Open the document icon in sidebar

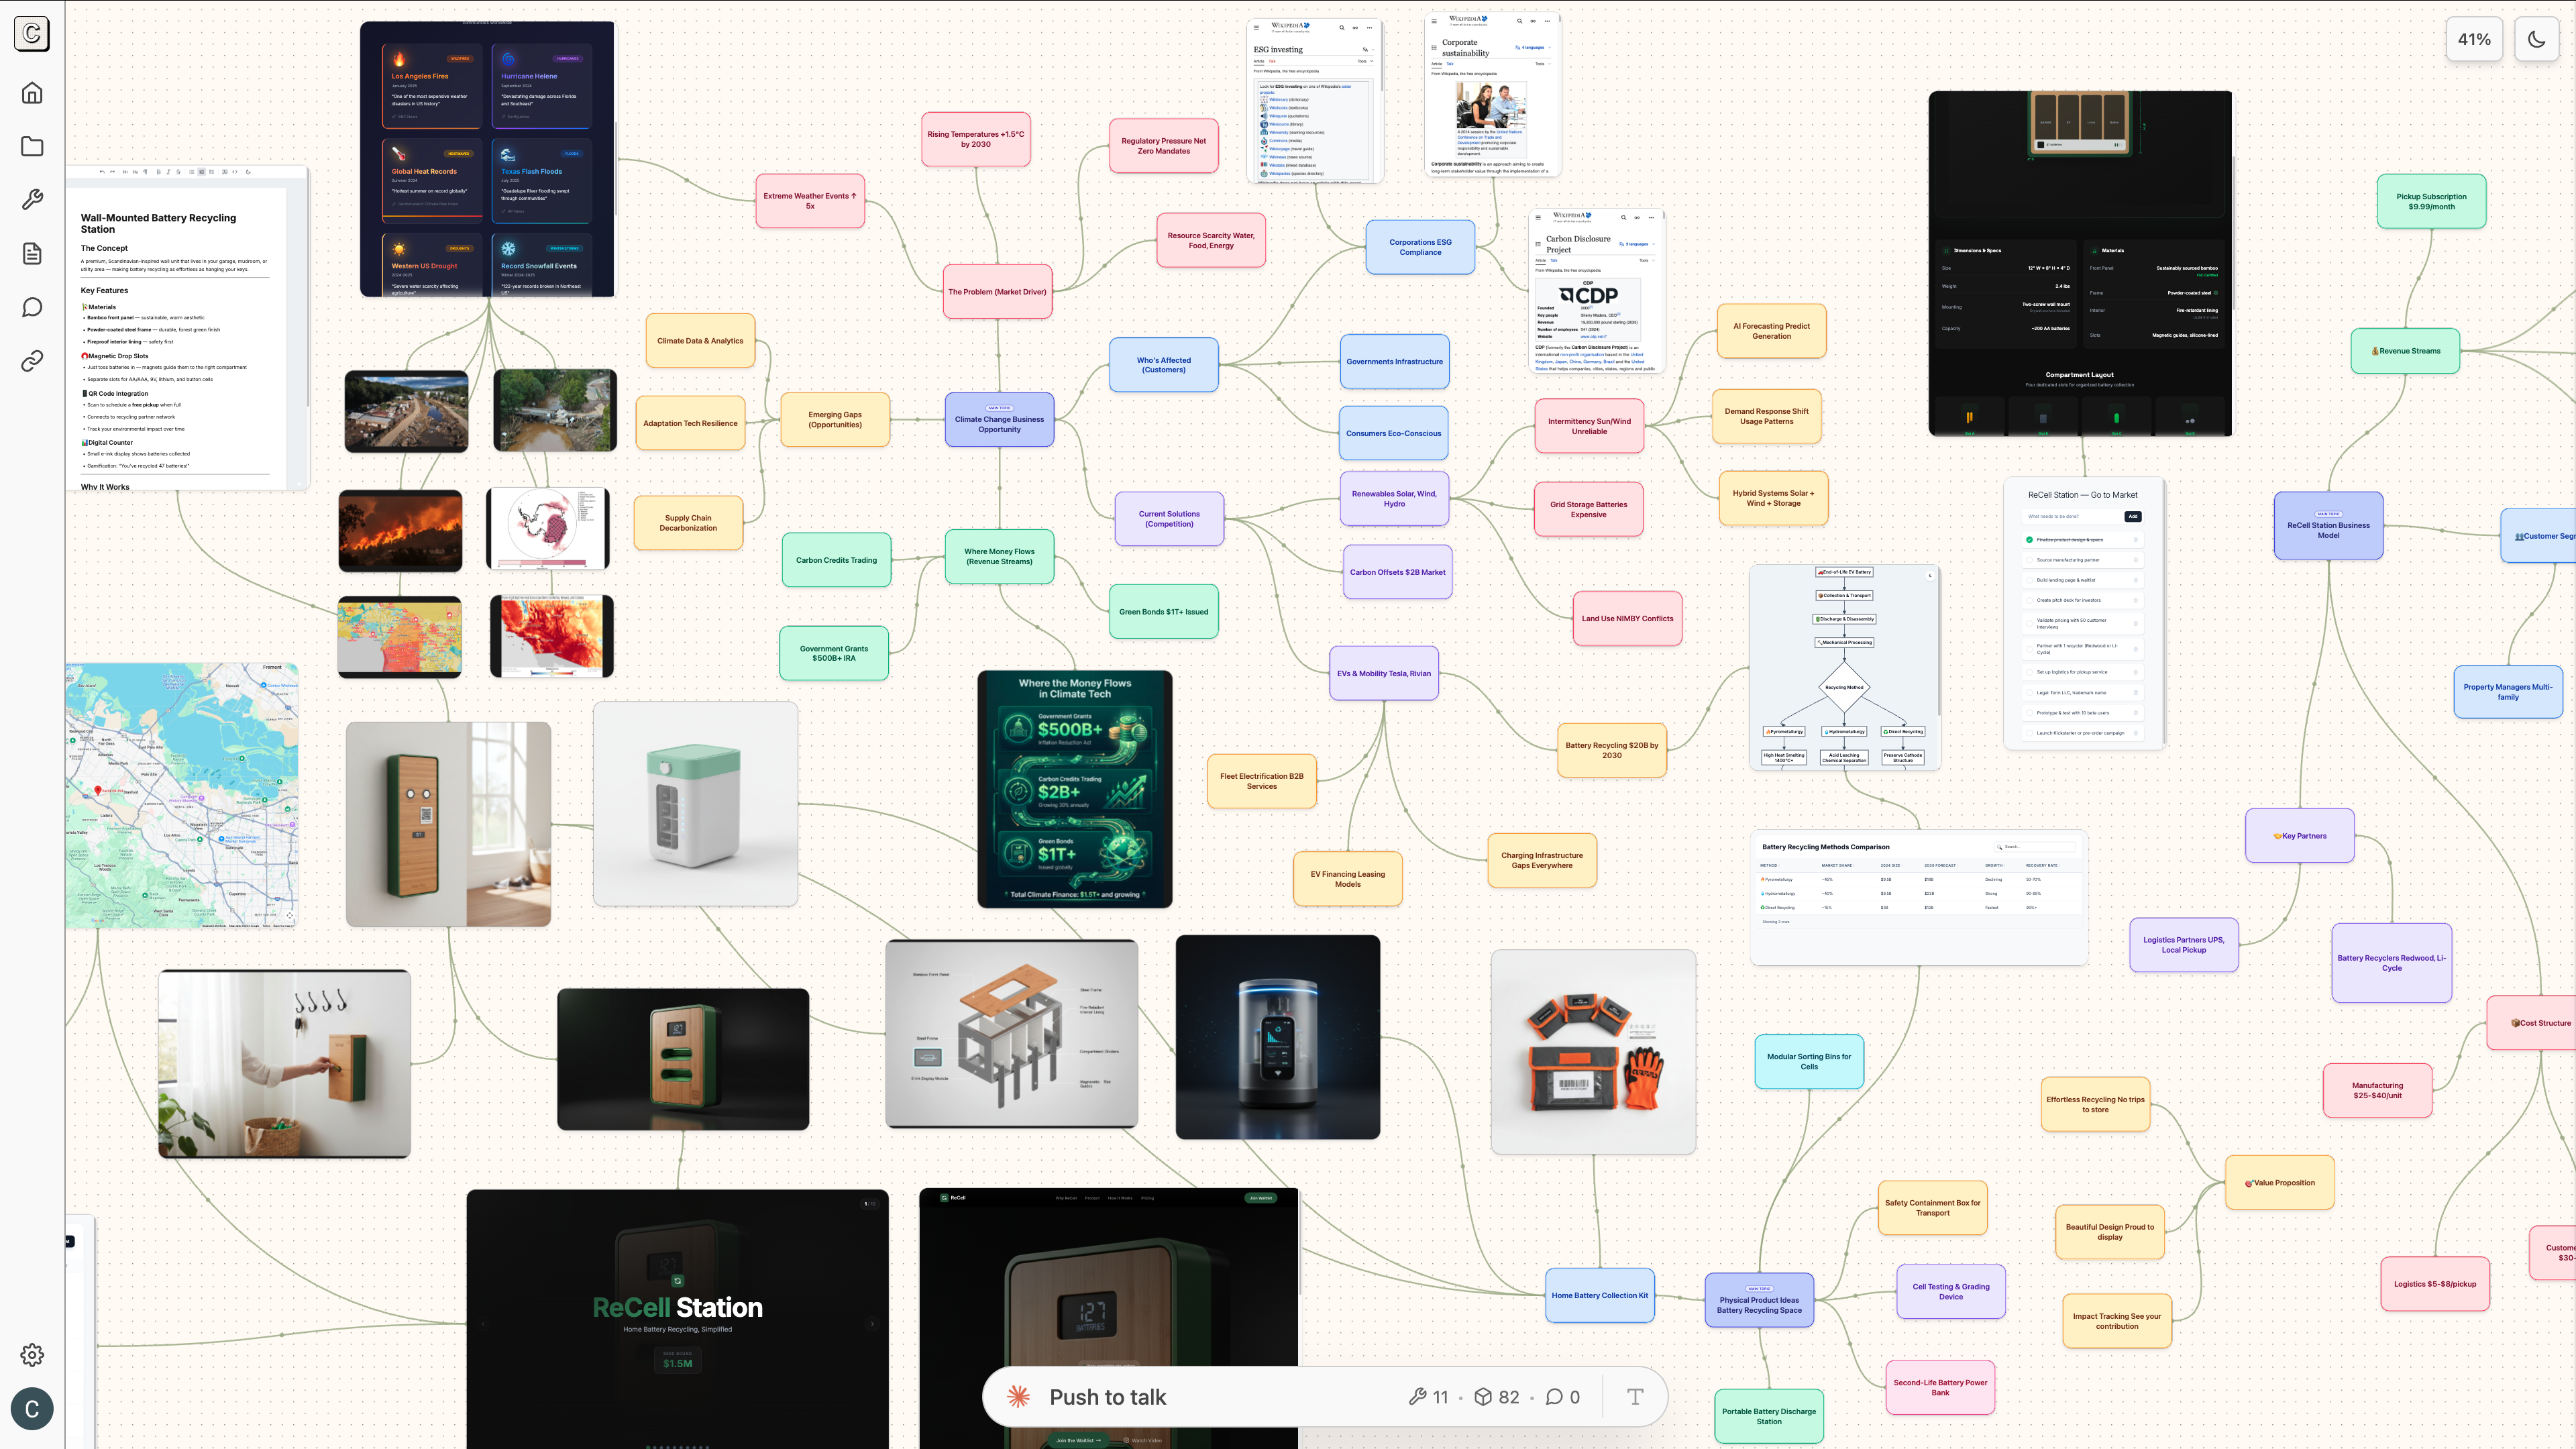click(32, 254)
